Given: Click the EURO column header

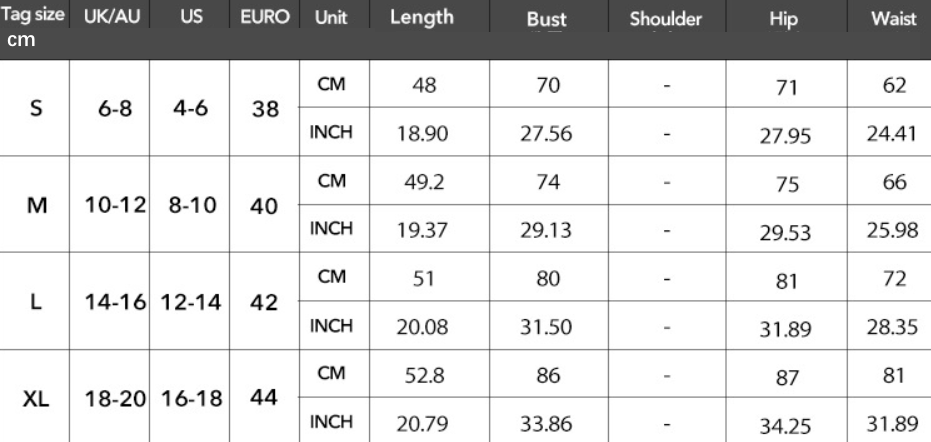Looking at the screenshot, I should (x=265, y=19).
